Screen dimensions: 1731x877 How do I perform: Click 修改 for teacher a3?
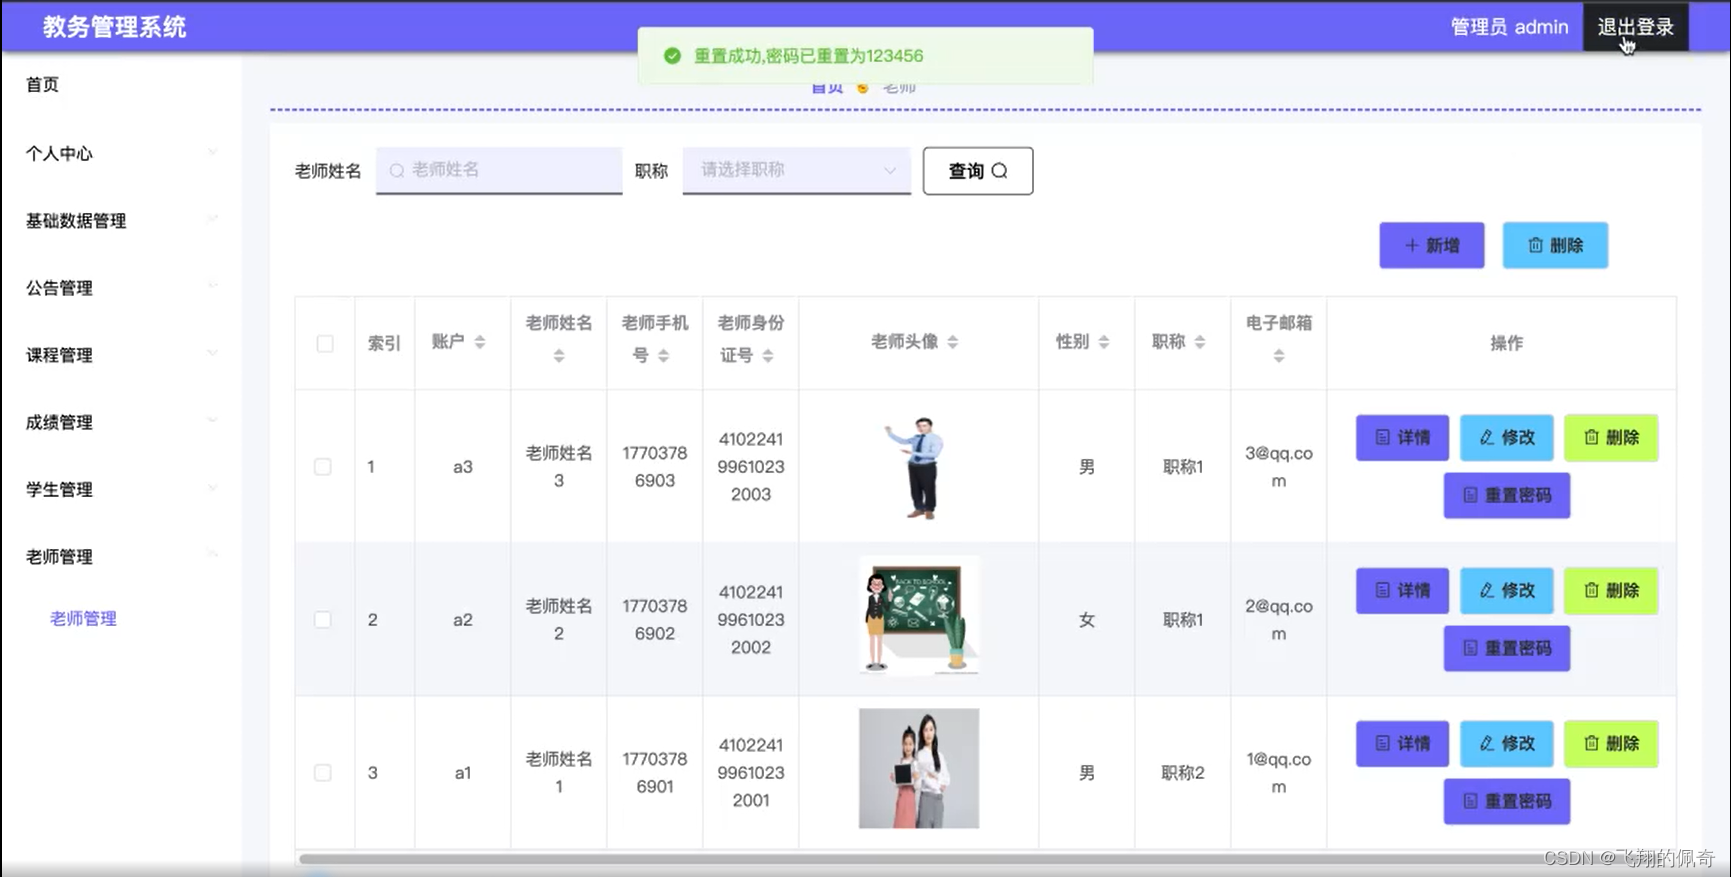[x=1506, y=437]
